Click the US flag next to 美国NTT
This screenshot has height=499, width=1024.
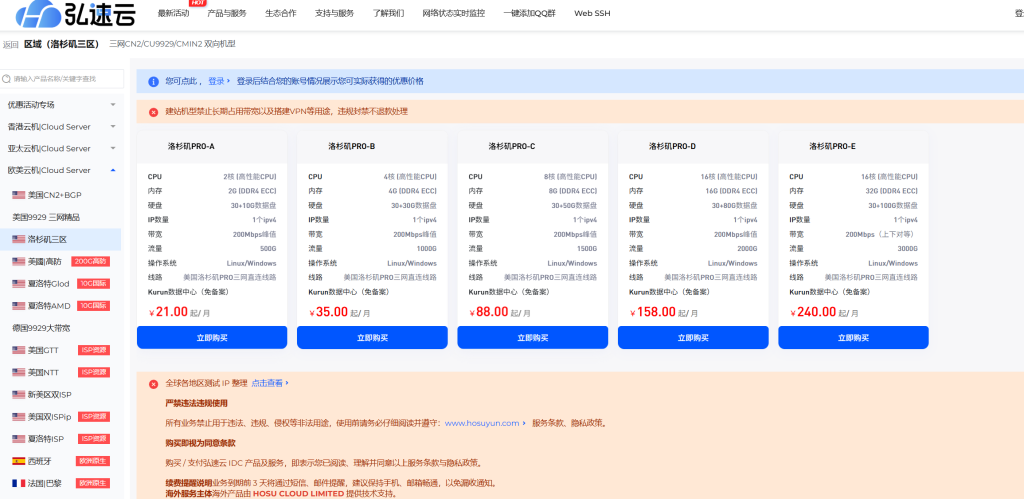pos(18,372)
